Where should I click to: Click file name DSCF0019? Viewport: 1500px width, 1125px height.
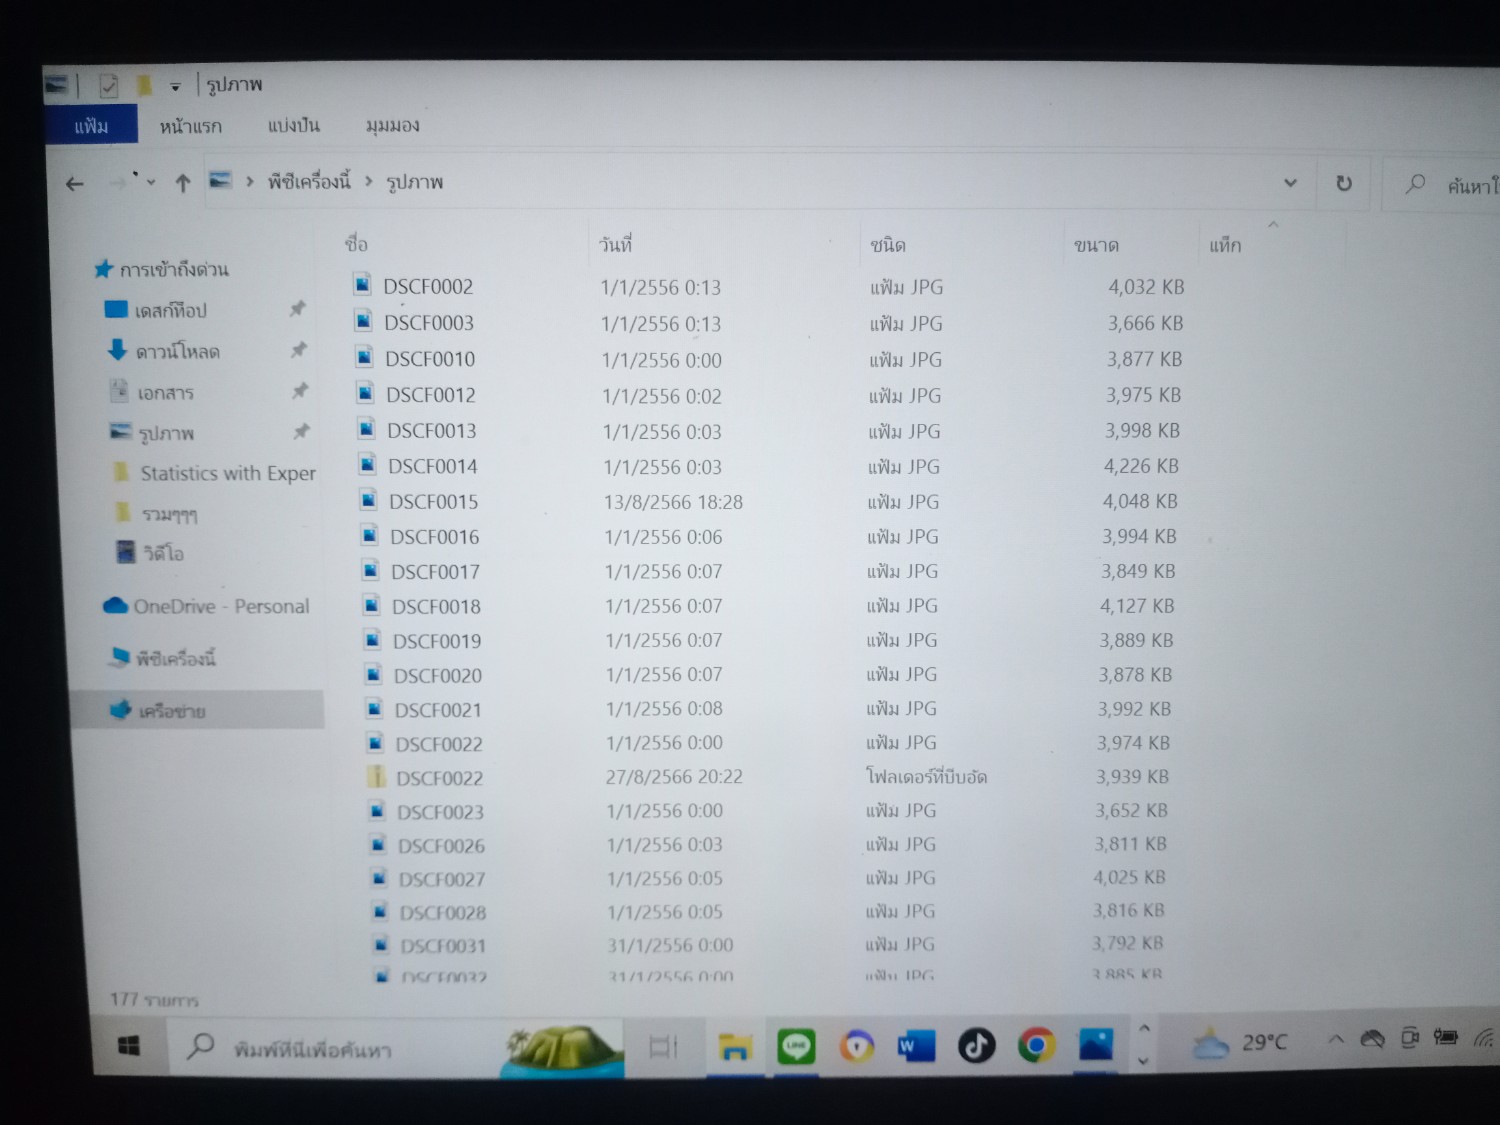pos(436,641)
